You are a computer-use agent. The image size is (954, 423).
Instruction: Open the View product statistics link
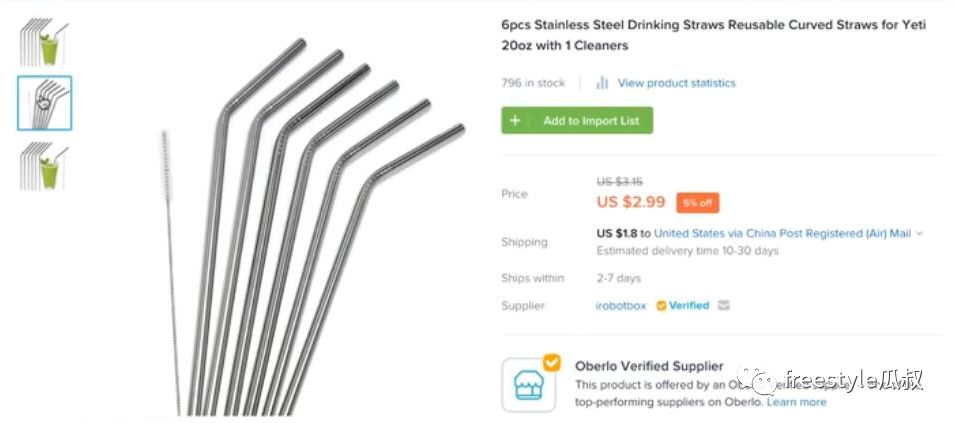[x=676, y=83]
